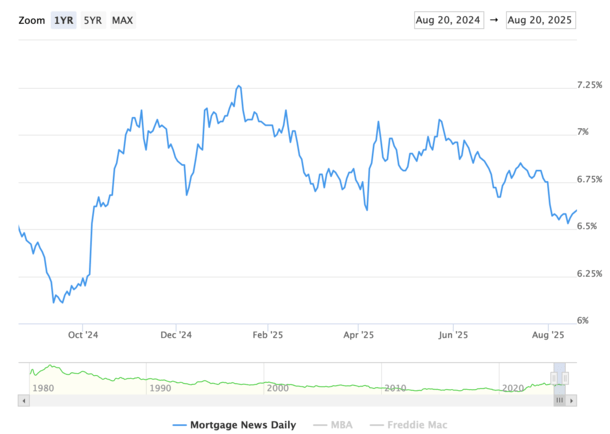Click the 6.5% y-axis label
The height and width of the screenshot is (434, 610).
(587, 226)
